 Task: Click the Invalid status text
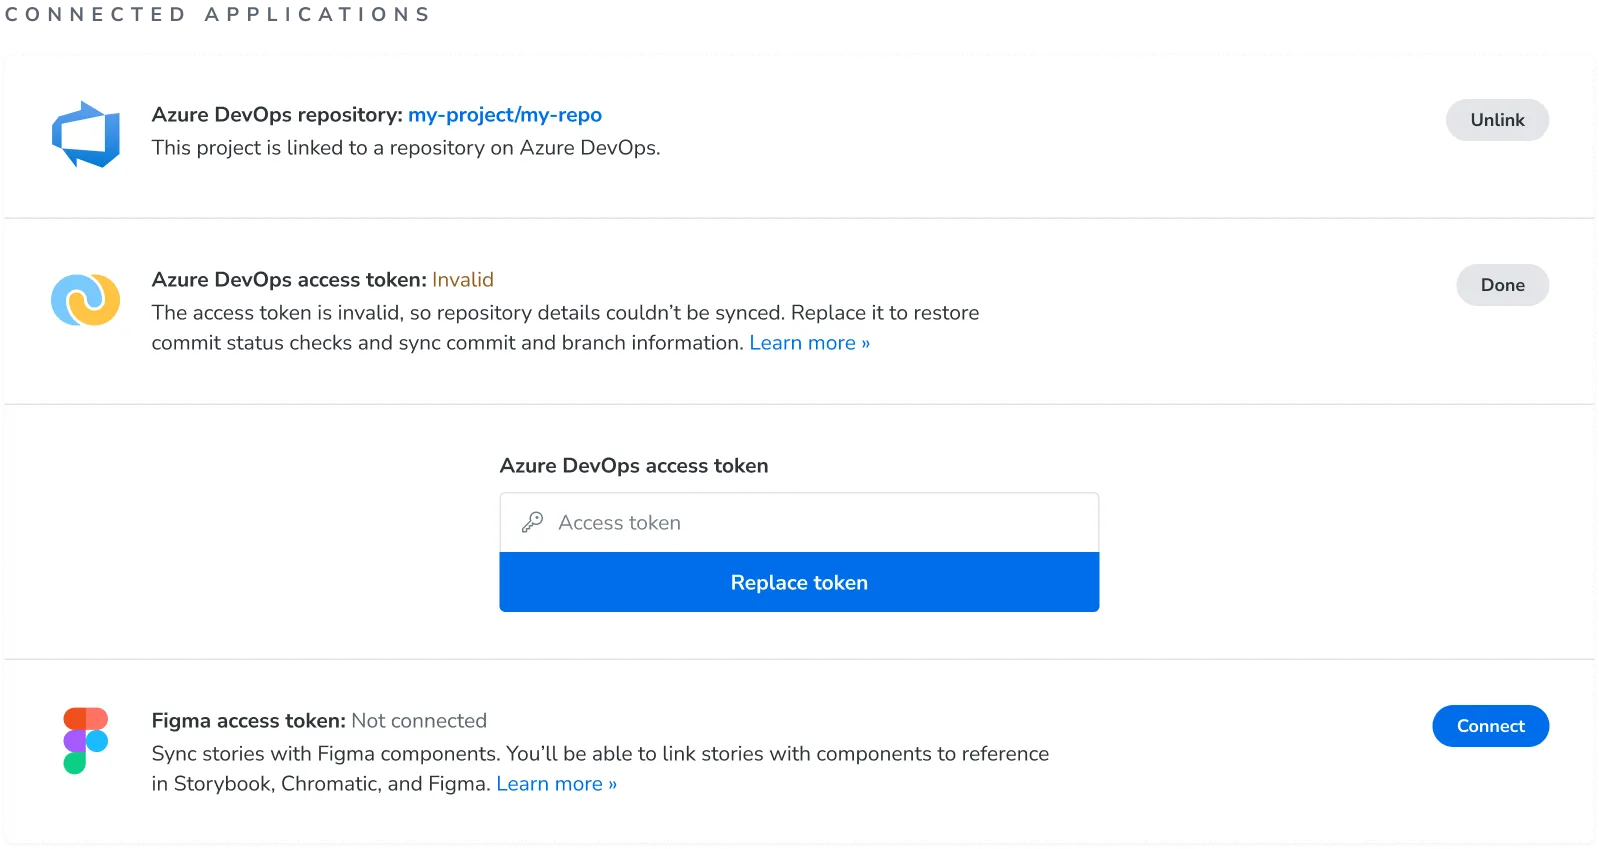(463, 280)
